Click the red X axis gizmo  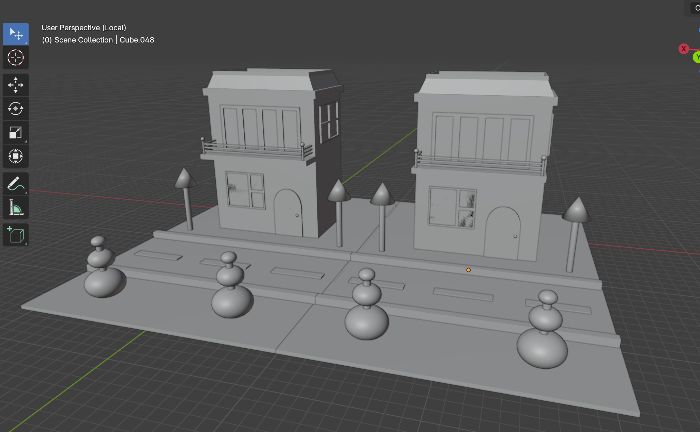pos(683,49)
